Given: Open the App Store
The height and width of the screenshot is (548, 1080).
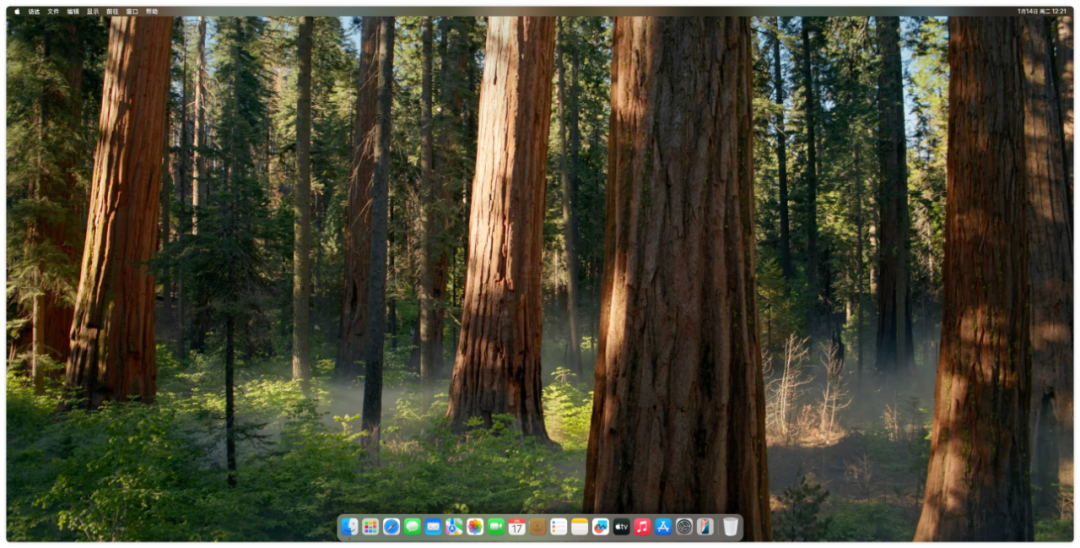Looking at the screenshot, I should pyautogui.click(x=663, y=526).
